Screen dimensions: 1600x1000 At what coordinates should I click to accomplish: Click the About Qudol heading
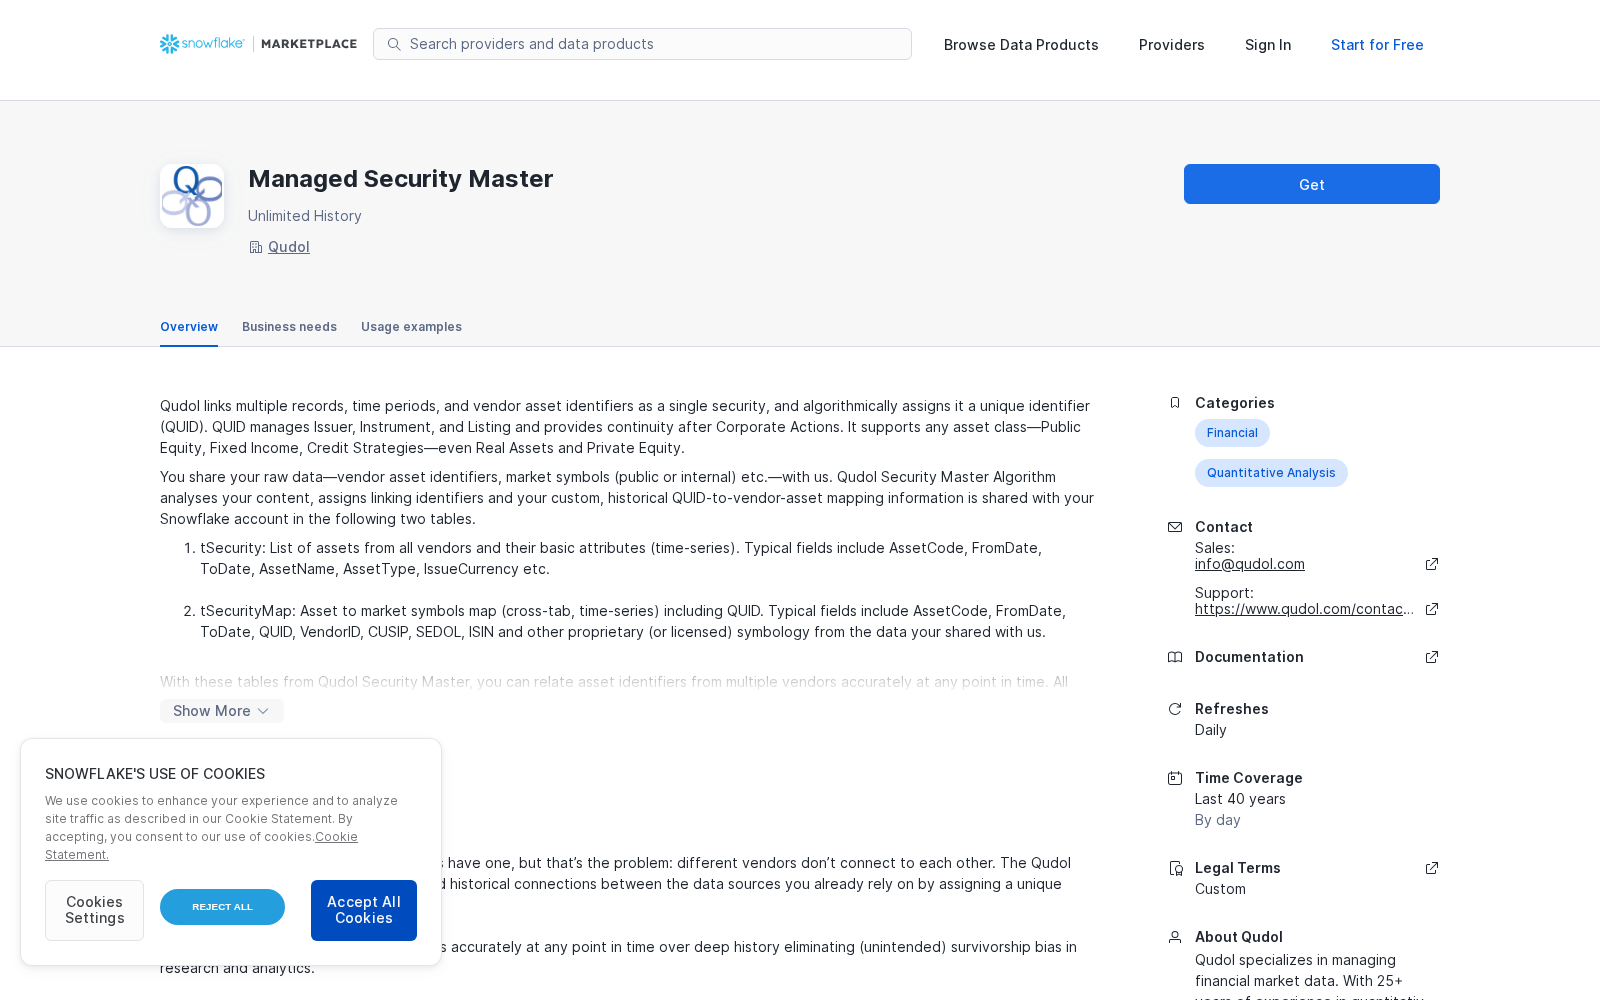pyautogui.click(x=1239, y=937)
